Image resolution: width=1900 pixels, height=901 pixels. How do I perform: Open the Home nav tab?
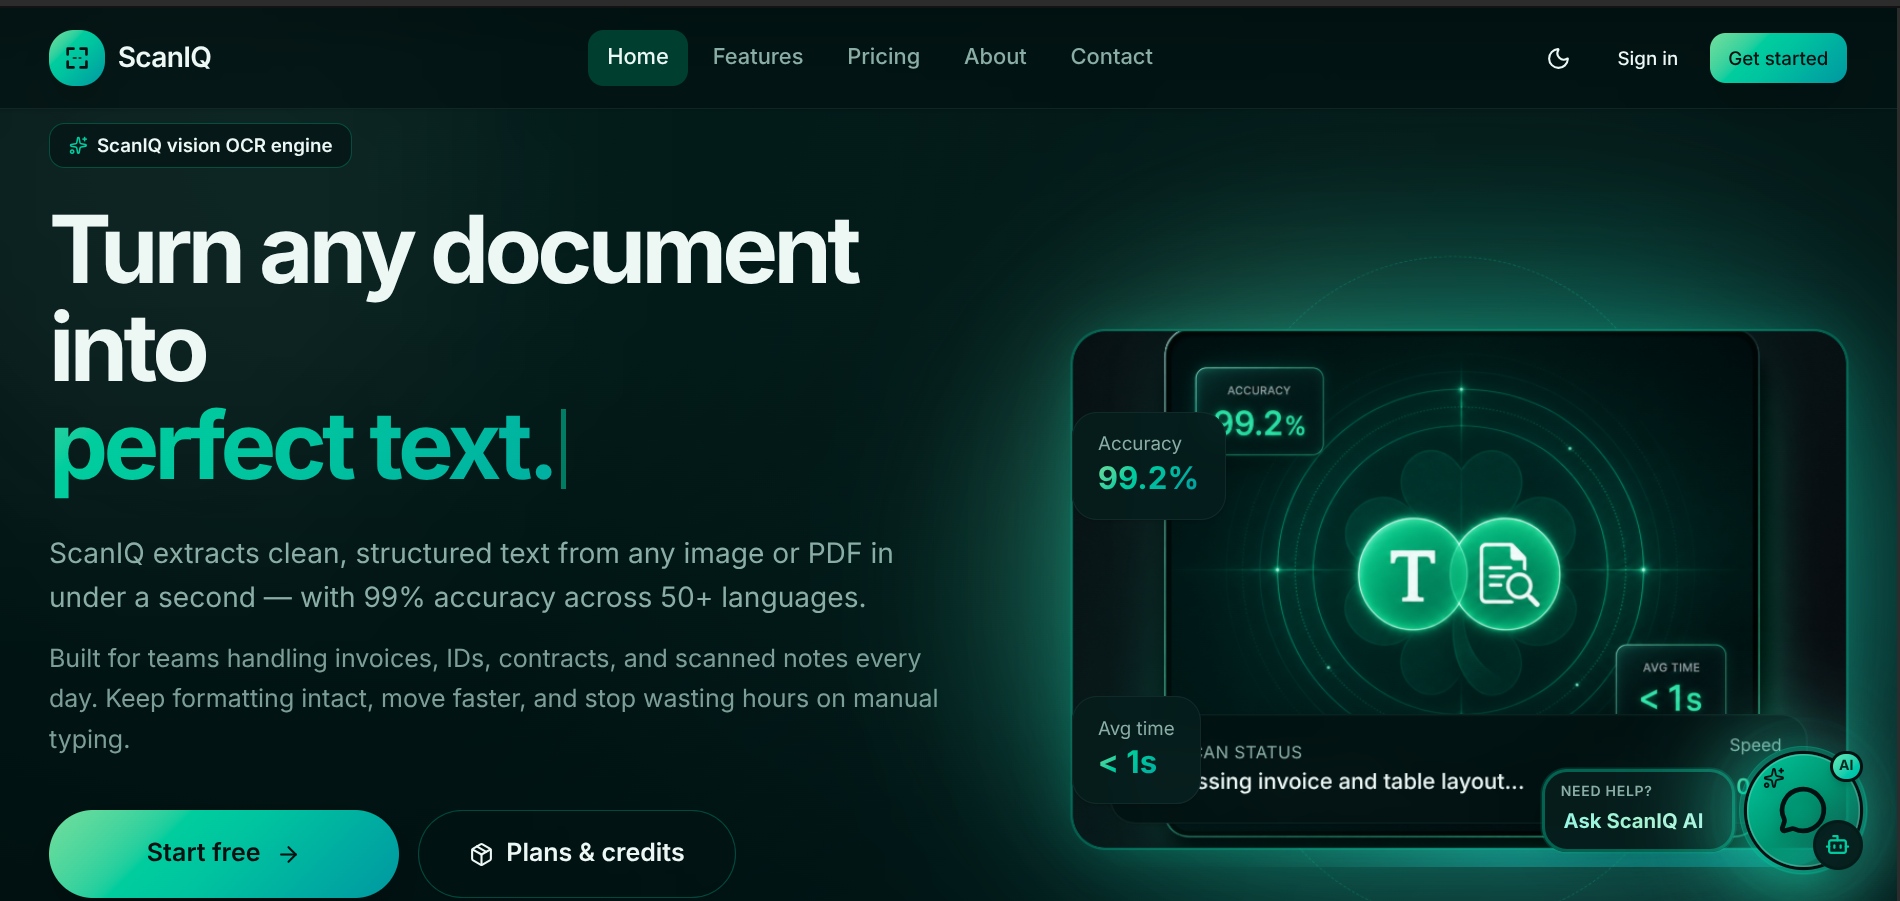pyautogui.click(x=638, y=57)
